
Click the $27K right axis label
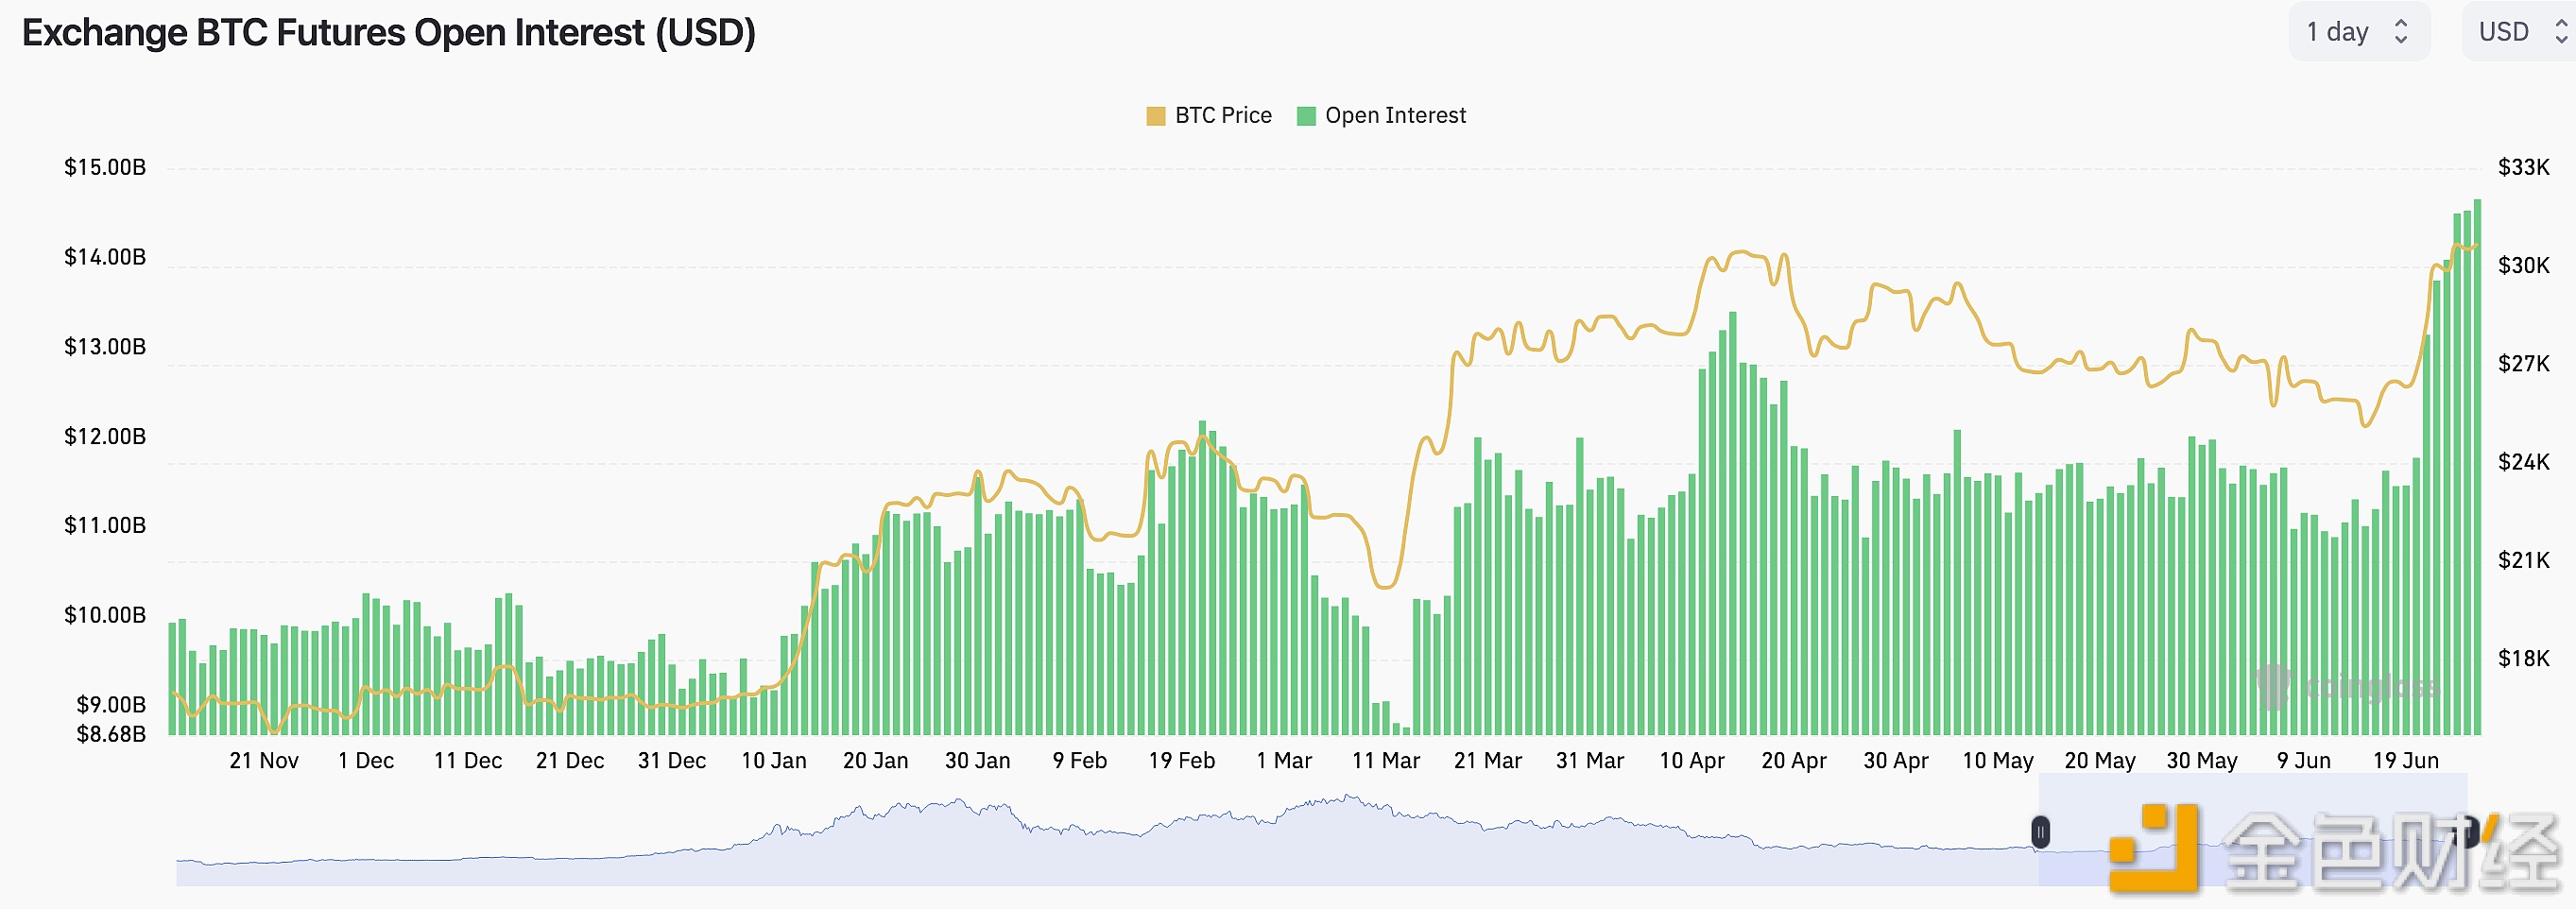click(2524, 363)
